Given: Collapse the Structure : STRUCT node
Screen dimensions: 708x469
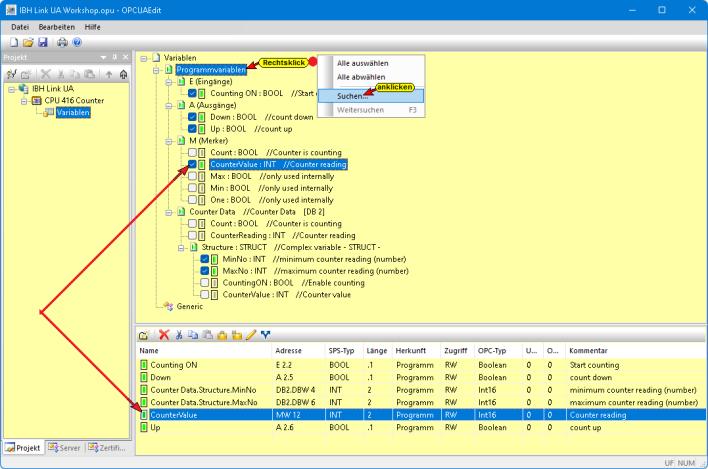Looking at the screenshot, I should pos(181,247).
